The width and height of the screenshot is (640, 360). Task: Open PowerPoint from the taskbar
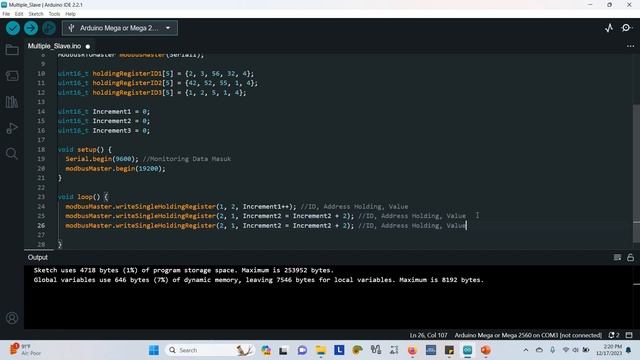click(485, 350)
